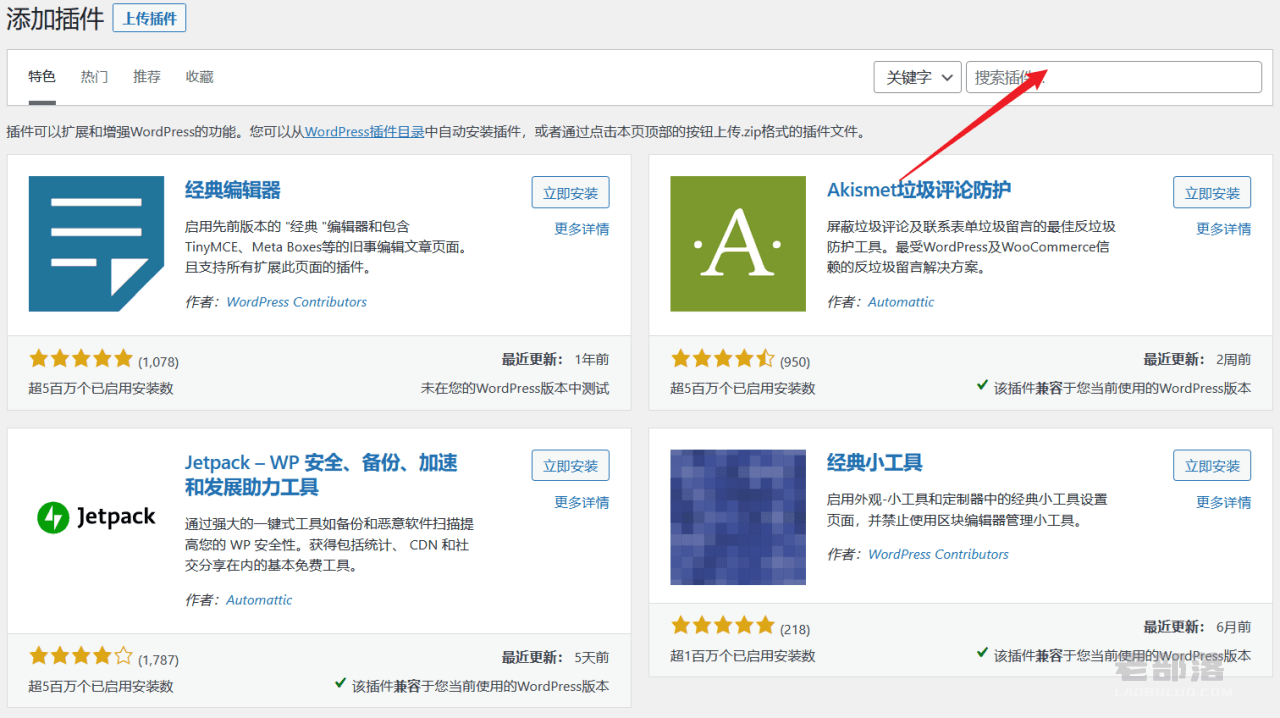The width and height of the screenshot is (1280, 718).
Task: Install the Jetpack plugin
Action: 570,466
